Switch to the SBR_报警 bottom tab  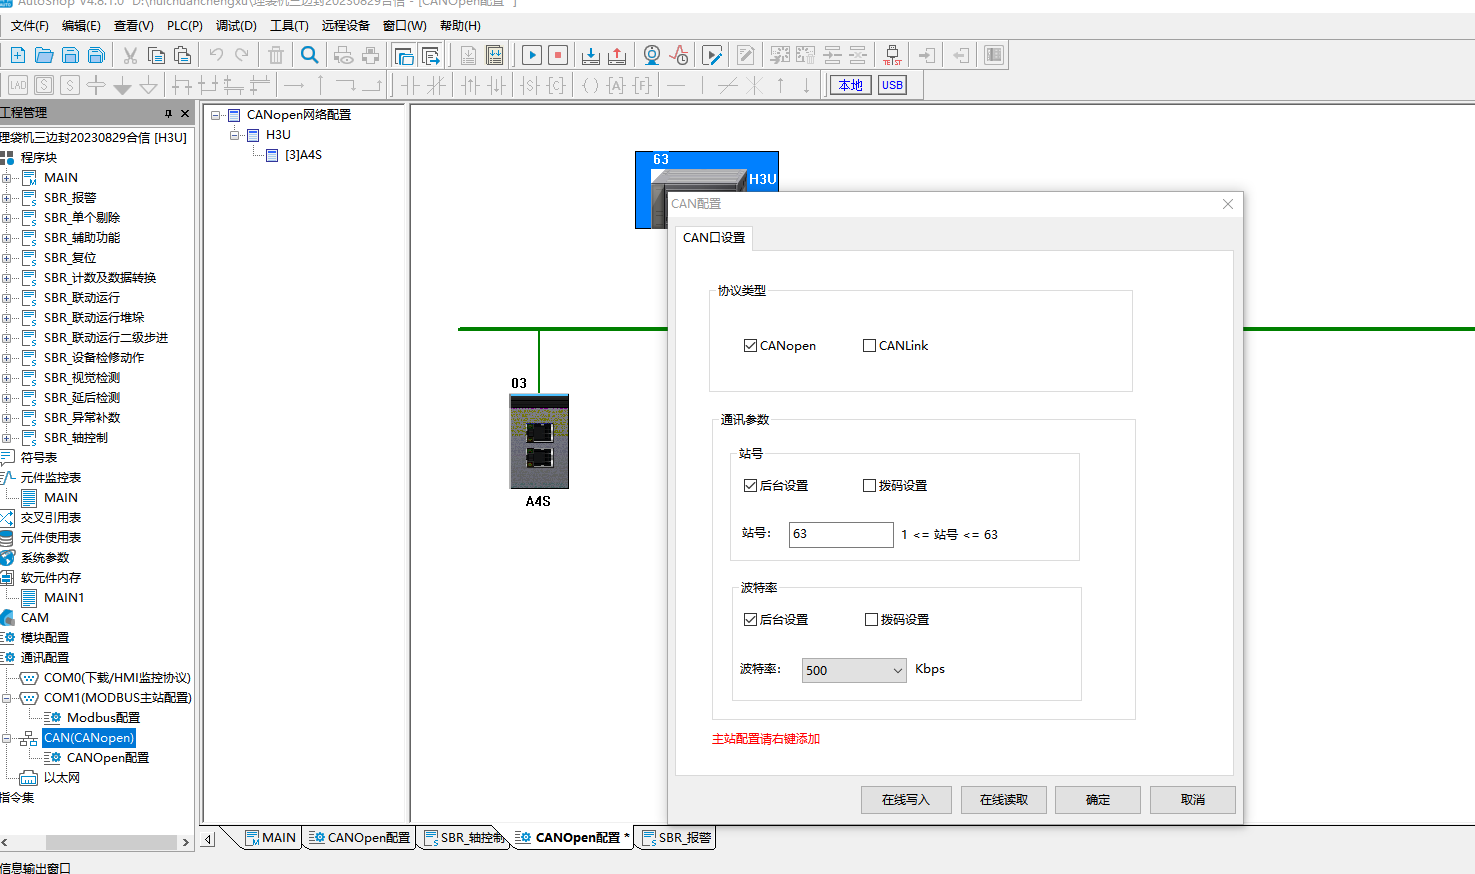pos(676,838)
